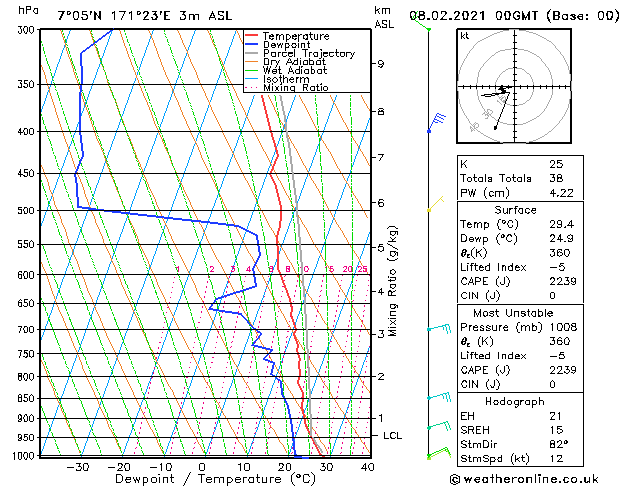Click the −30 temperature axis label
Image resolution: width=629 pixels, height=486 pixels.
77,468
